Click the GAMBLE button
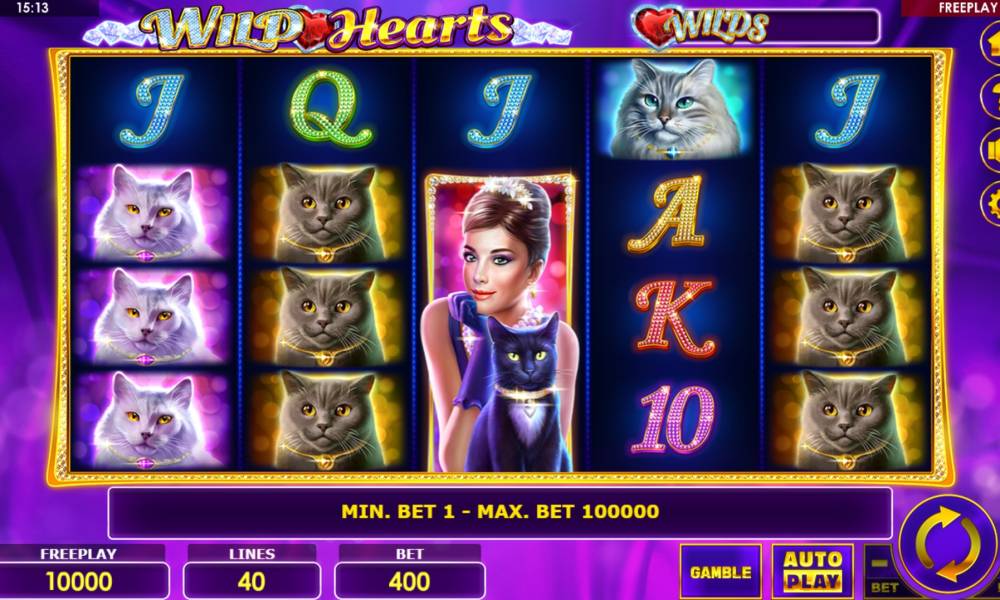The image size is (1000, 600). (x=721, y=572)
